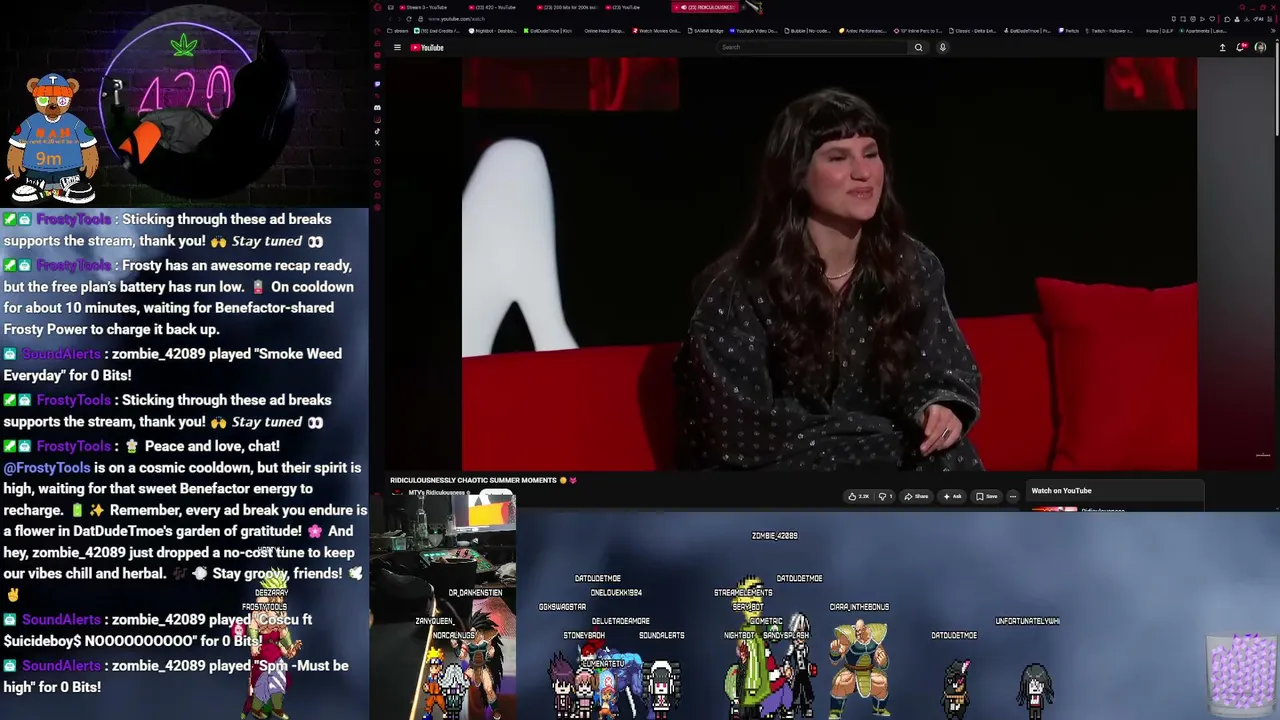Open the 'stream' bookmarks folder
This screenshot has height=720, width=1280.
398,31
